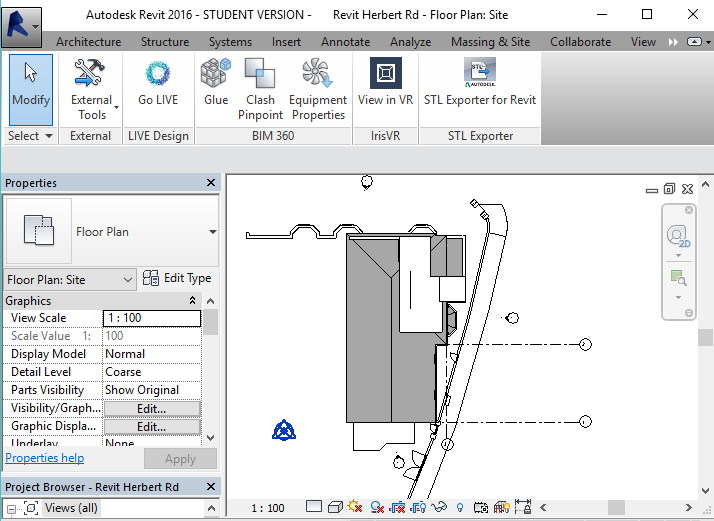Collapse the Graphics properties section
Viewport: 714px width, 521px height.
pos(192,301)
